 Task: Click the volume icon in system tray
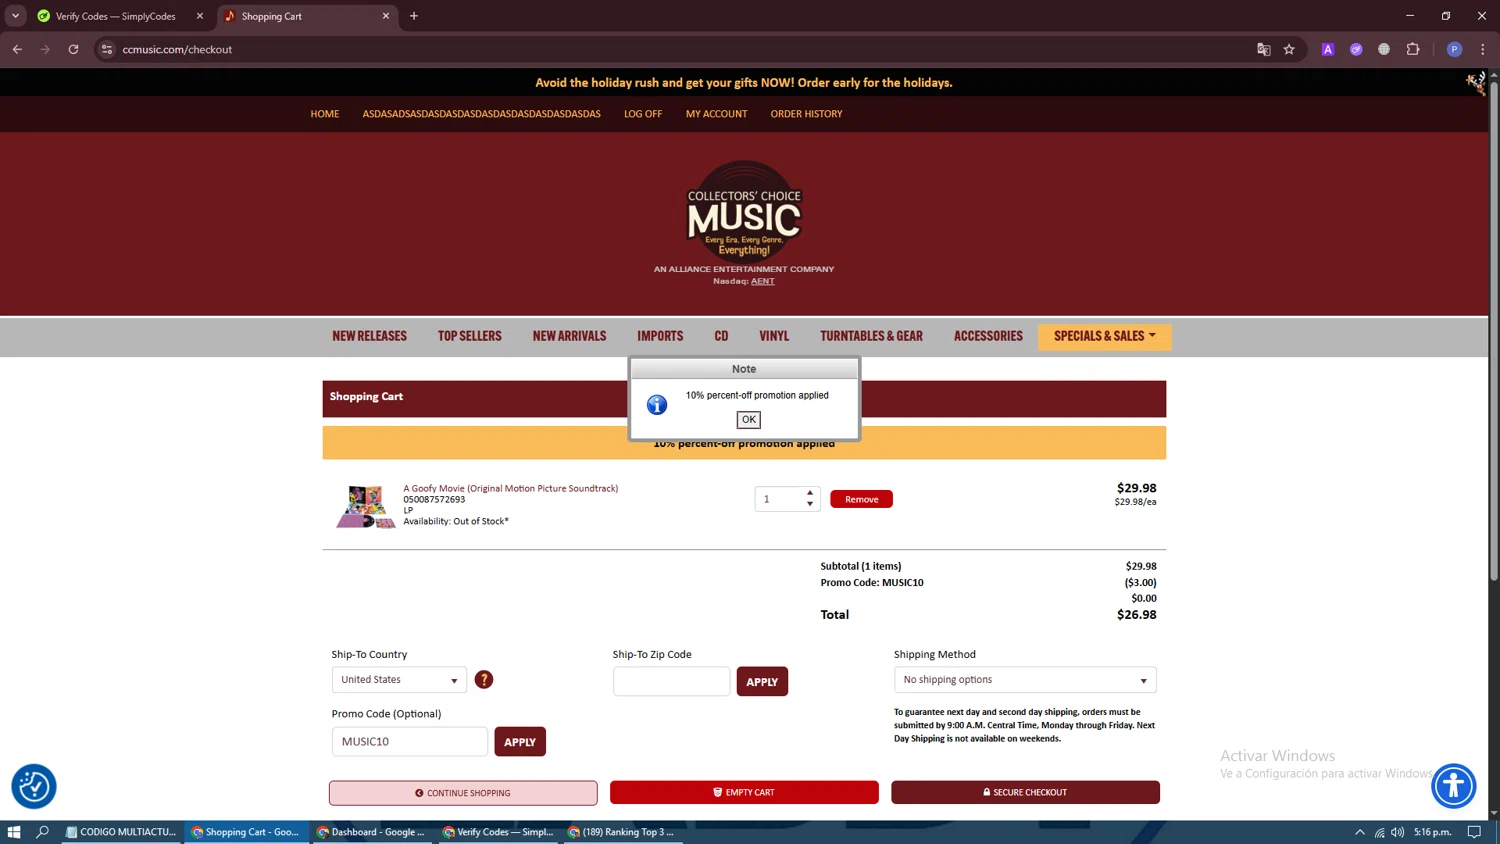1397,832
